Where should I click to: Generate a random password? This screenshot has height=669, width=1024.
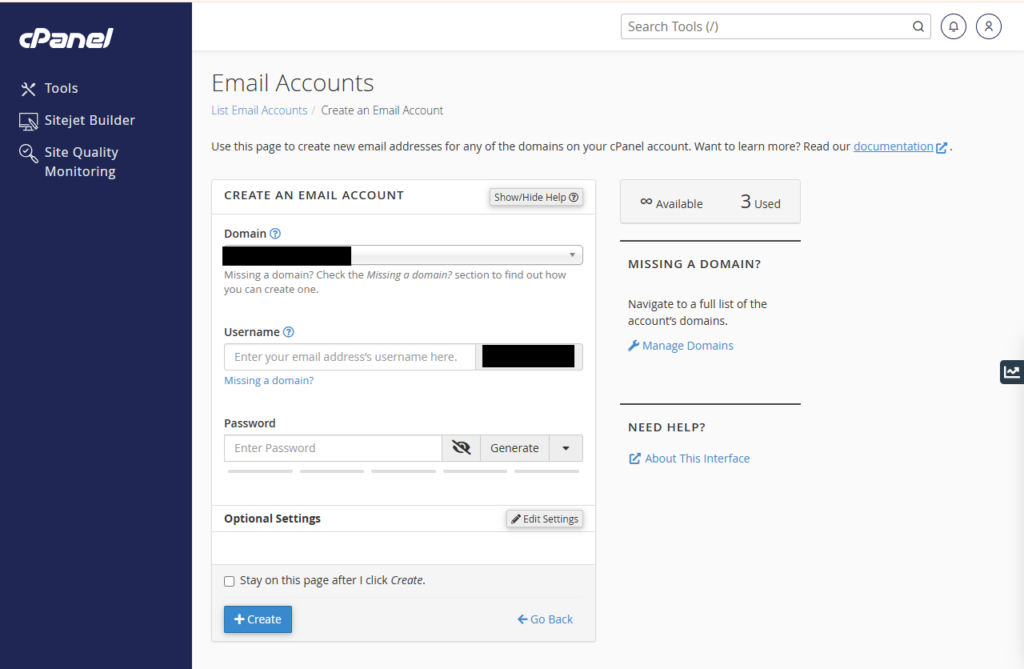(x=515, y=448)
